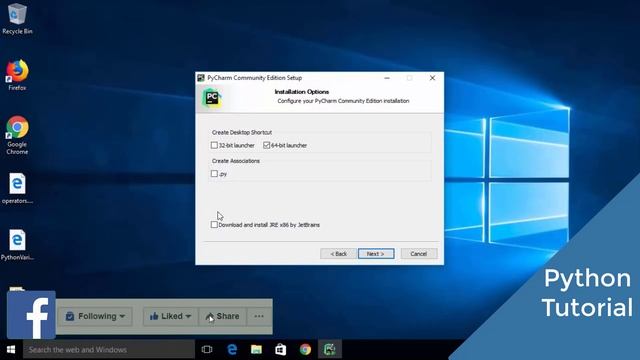This screenshot has width=640, height=360.
Task: Select the PythonVari file on the desktop
Action: (x=17, y=244)
